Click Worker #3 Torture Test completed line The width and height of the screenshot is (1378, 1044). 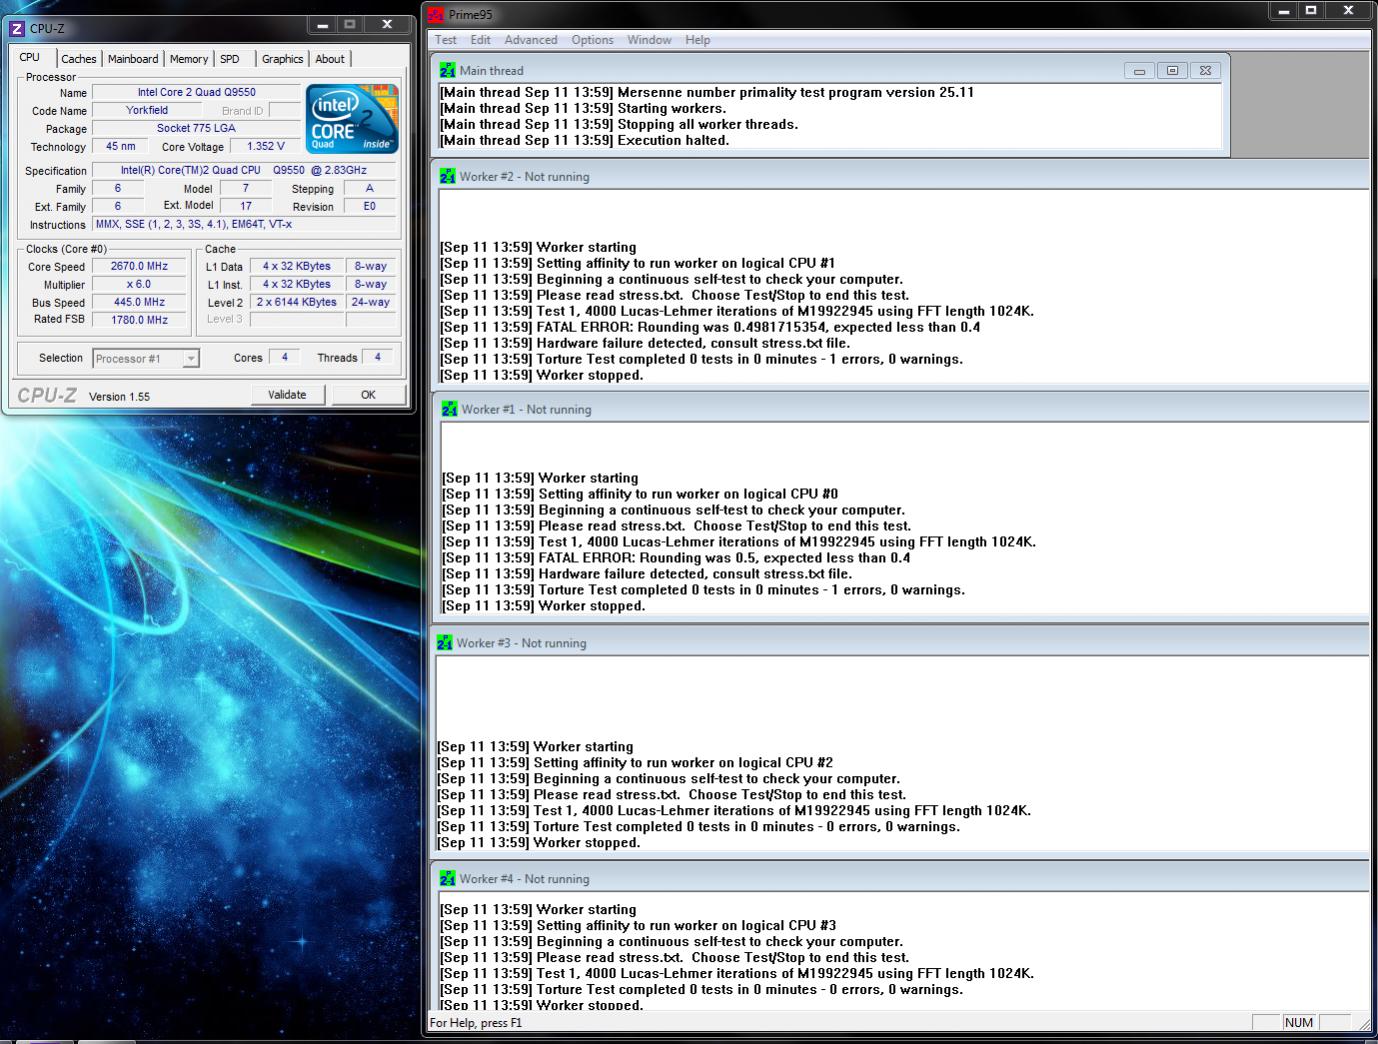point(698,827)
